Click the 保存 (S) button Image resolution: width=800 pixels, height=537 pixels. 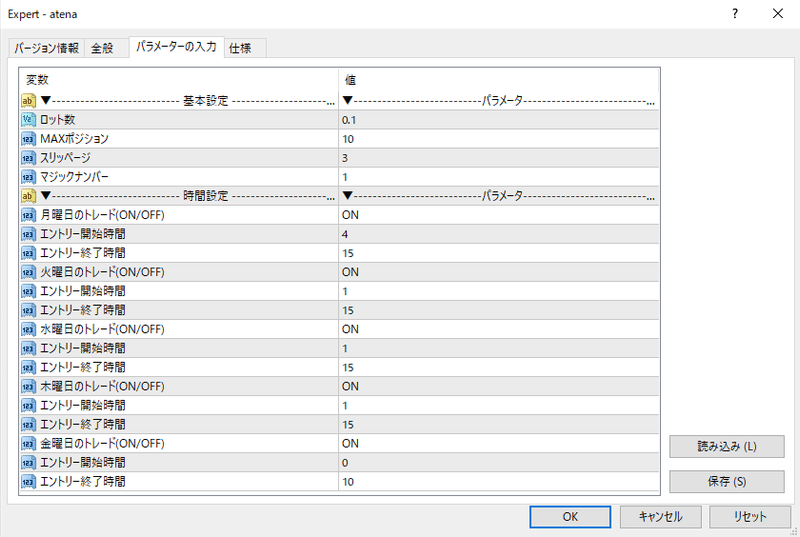click(727, 481)
